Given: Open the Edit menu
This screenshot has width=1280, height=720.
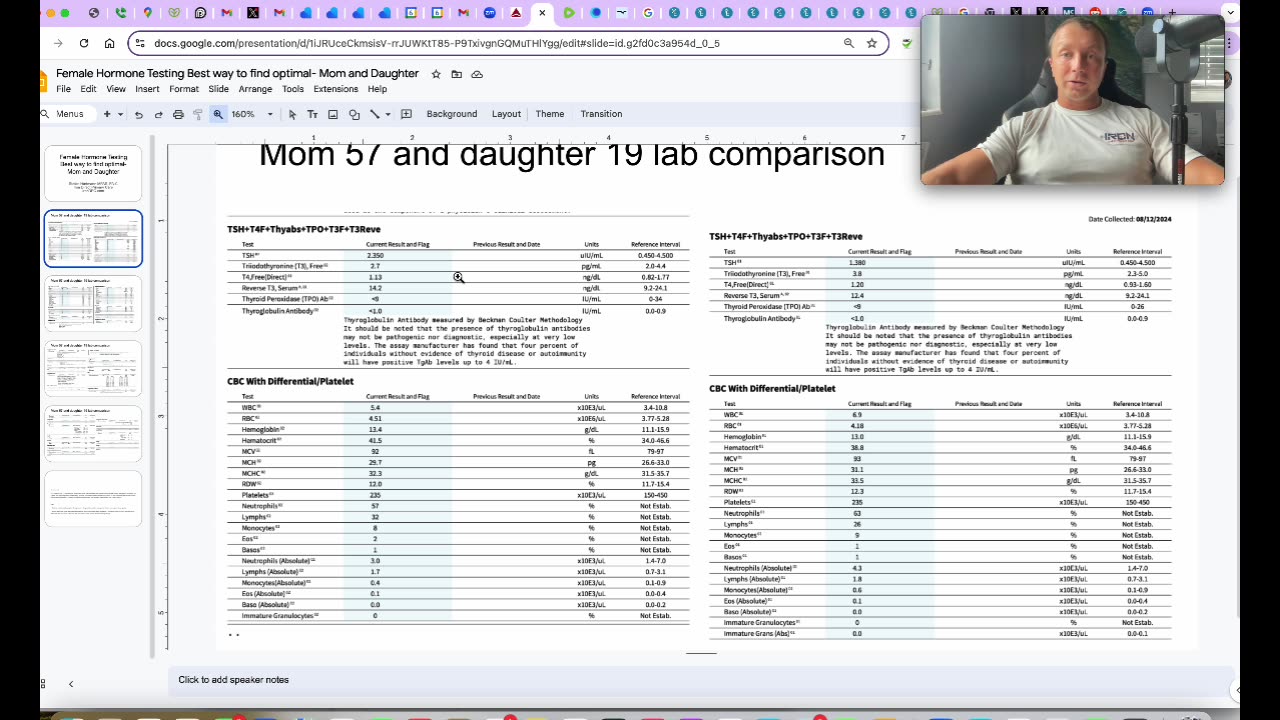Looking at the screenshot, I should (x=89, y=89).
